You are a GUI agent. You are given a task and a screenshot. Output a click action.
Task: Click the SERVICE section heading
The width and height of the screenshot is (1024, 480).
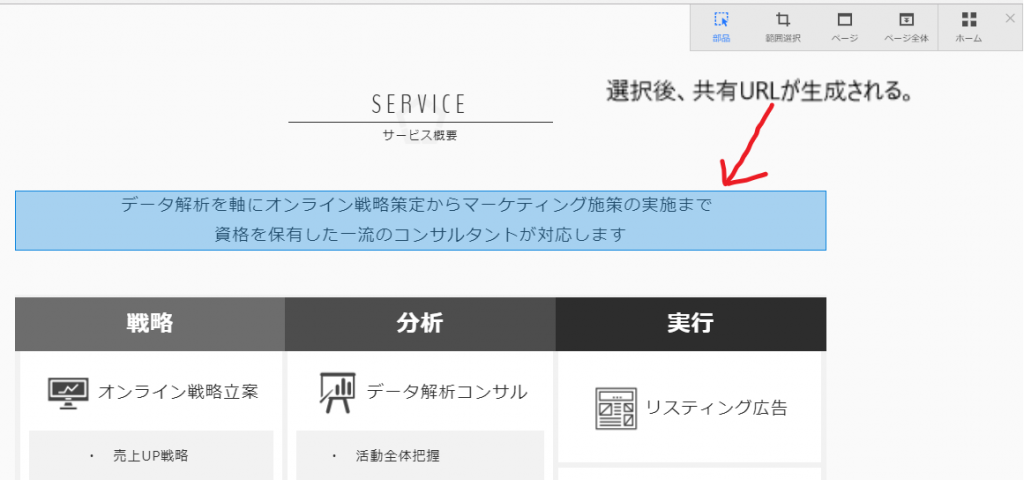[x=419, y=104]
